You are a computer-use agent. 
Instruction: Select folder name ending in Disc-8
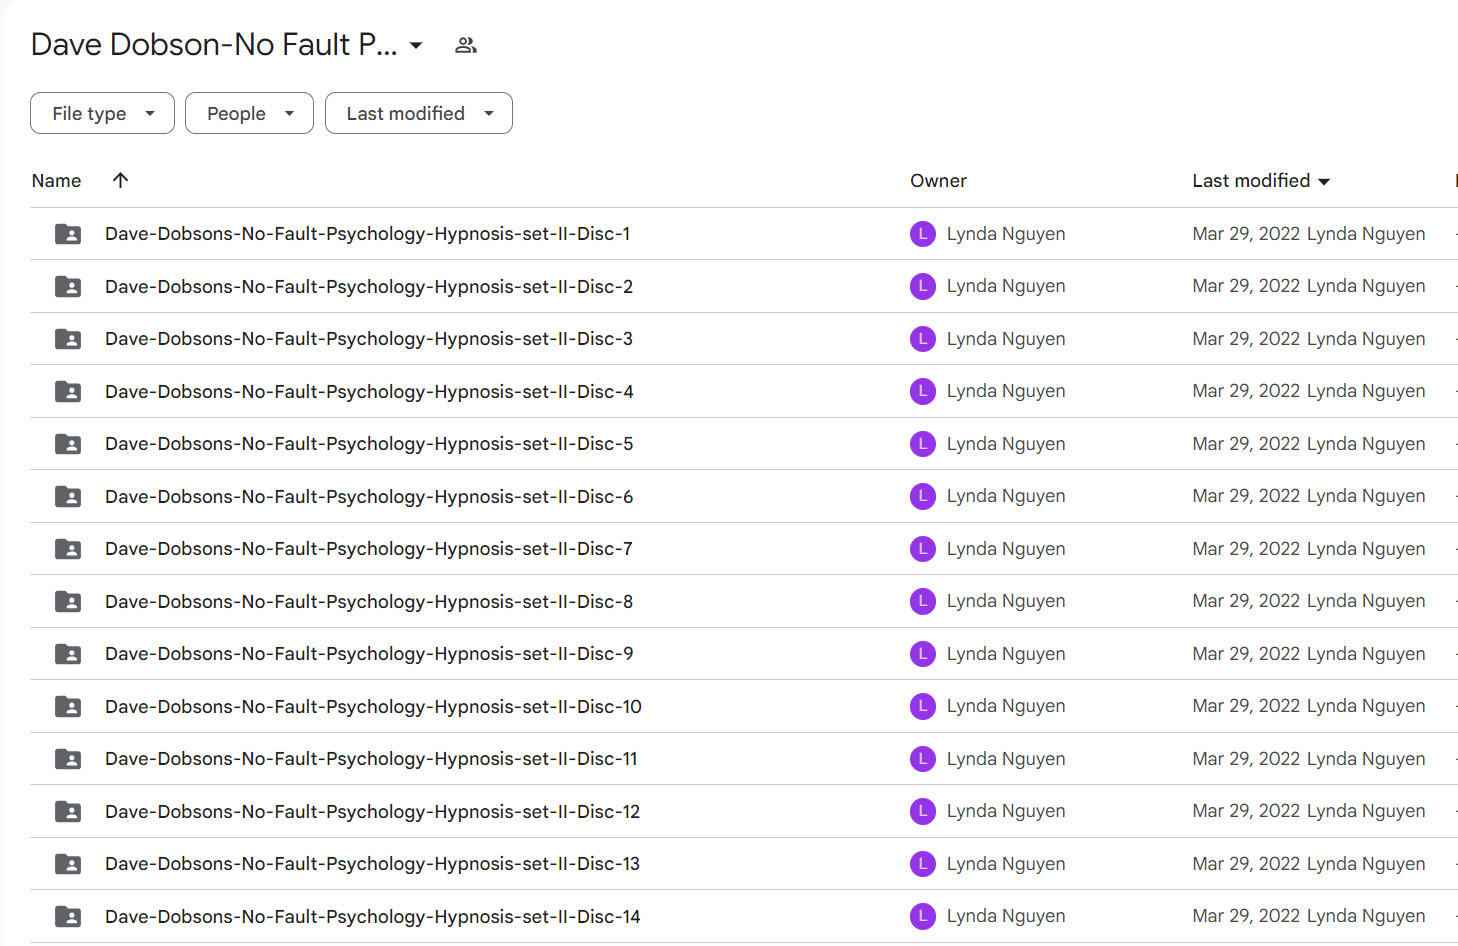point(369,601)
